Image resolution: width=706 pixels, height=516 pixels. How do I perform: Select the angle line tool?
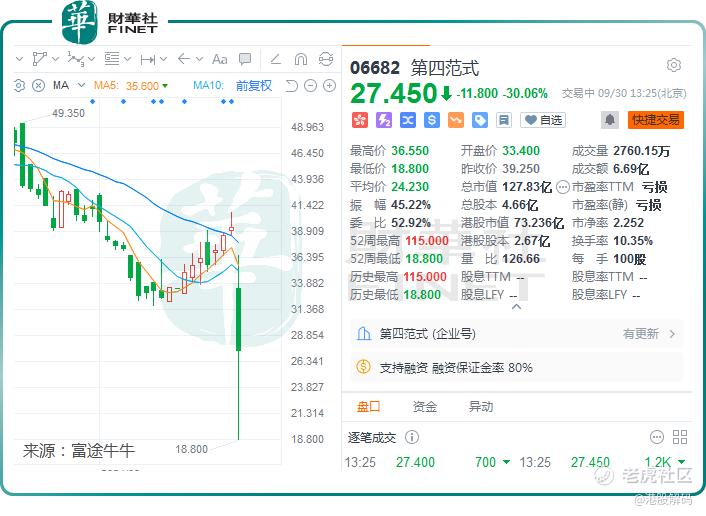[x=276, y=59]
